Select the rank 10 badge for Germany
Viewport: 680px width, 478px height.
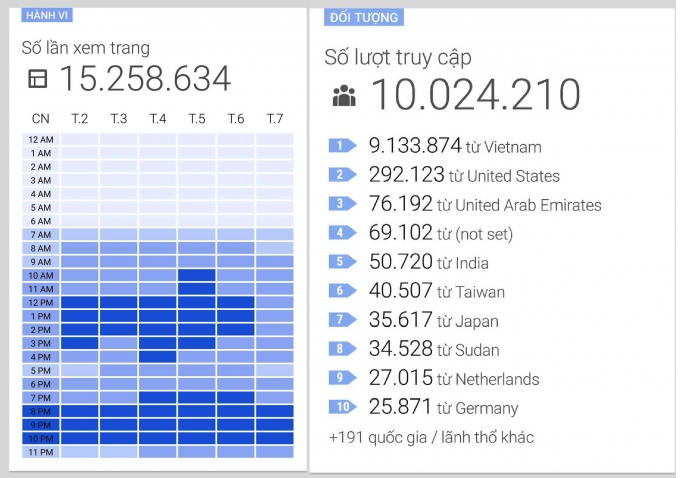click(342, 407)
